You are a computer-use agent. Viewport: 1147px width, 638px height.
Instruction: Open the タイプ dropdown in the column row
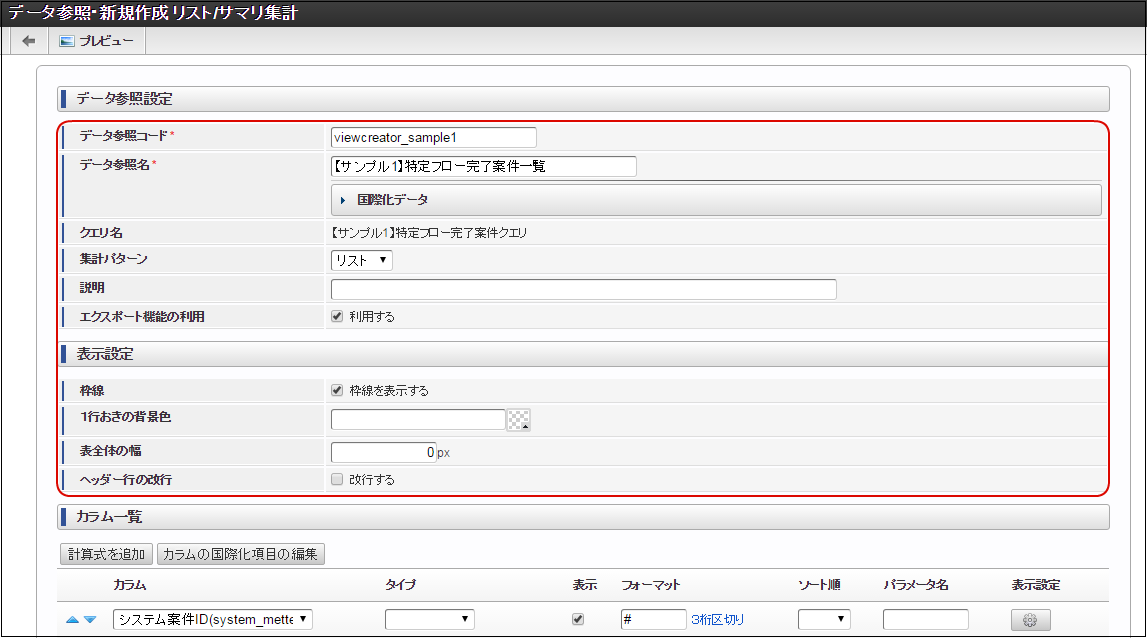(430, 619)
